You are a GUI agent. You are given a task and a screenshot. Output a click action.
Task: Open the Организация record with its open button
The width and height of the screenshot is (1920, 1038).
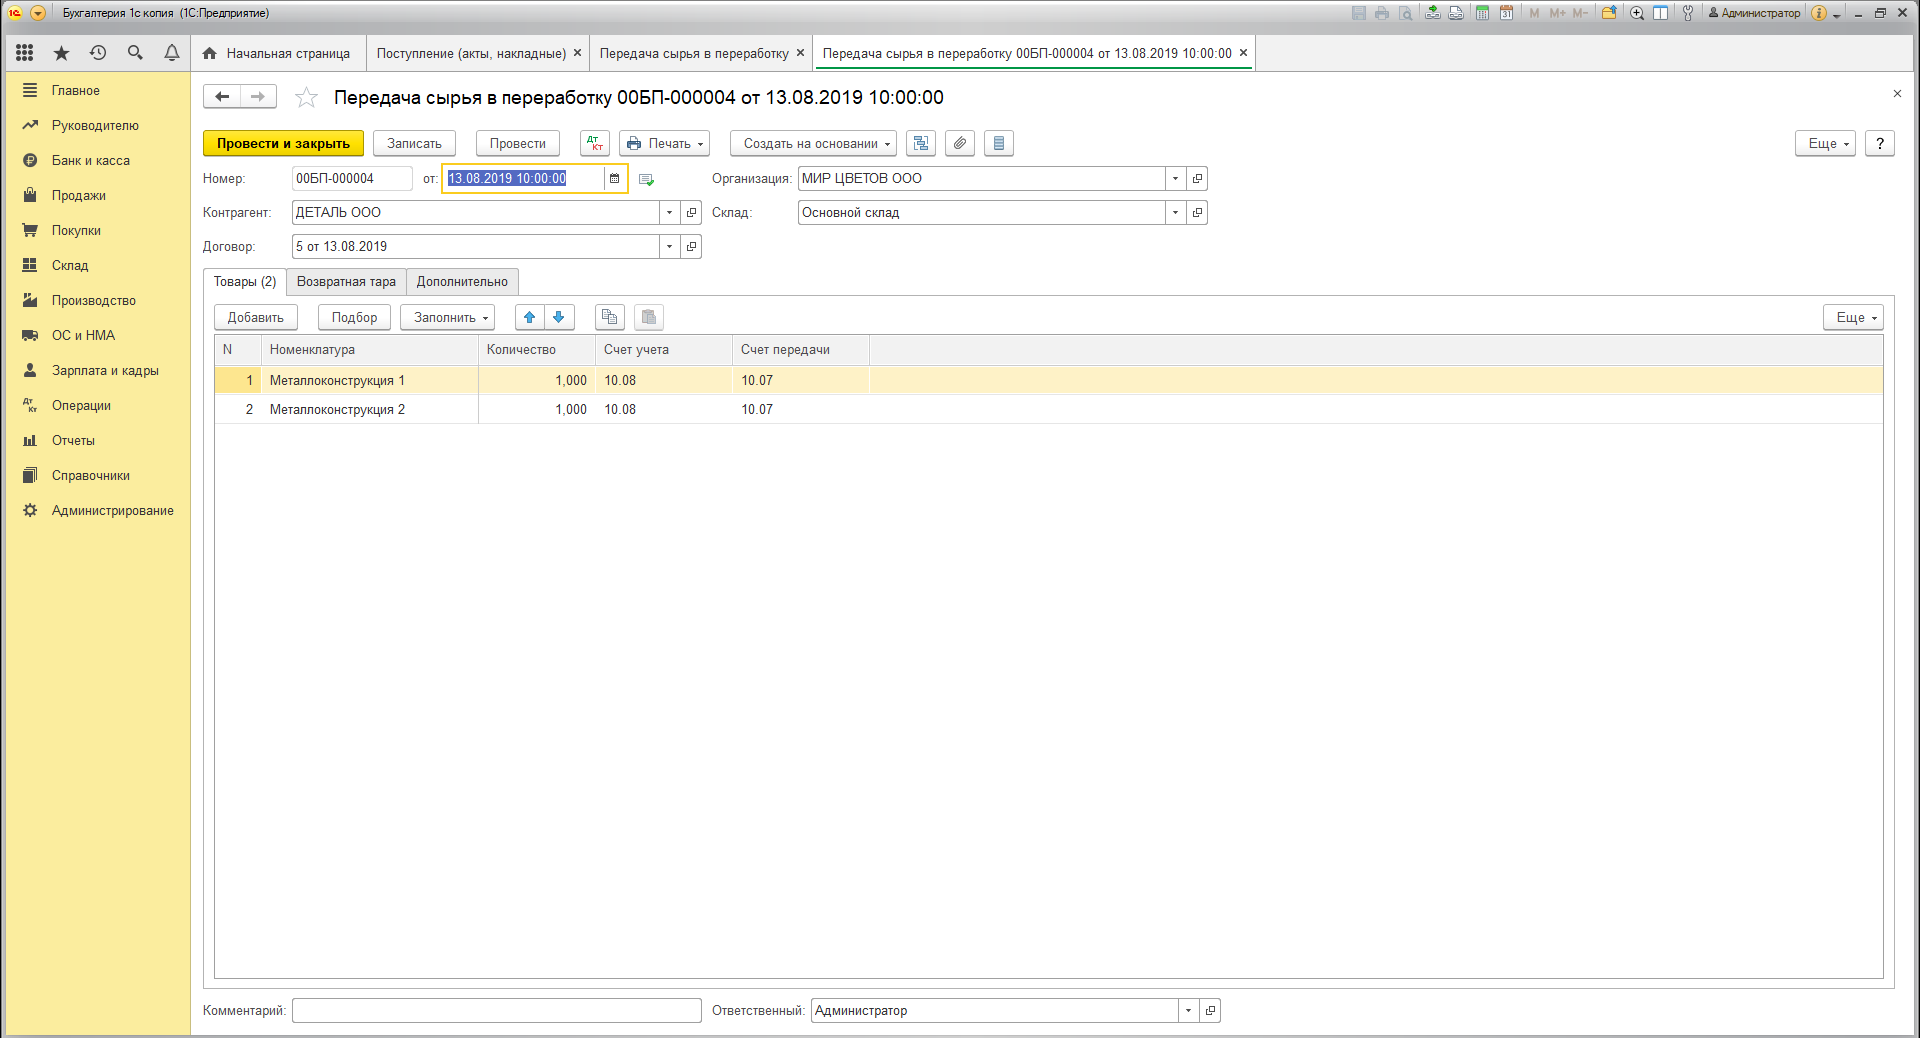(1198, 179)
